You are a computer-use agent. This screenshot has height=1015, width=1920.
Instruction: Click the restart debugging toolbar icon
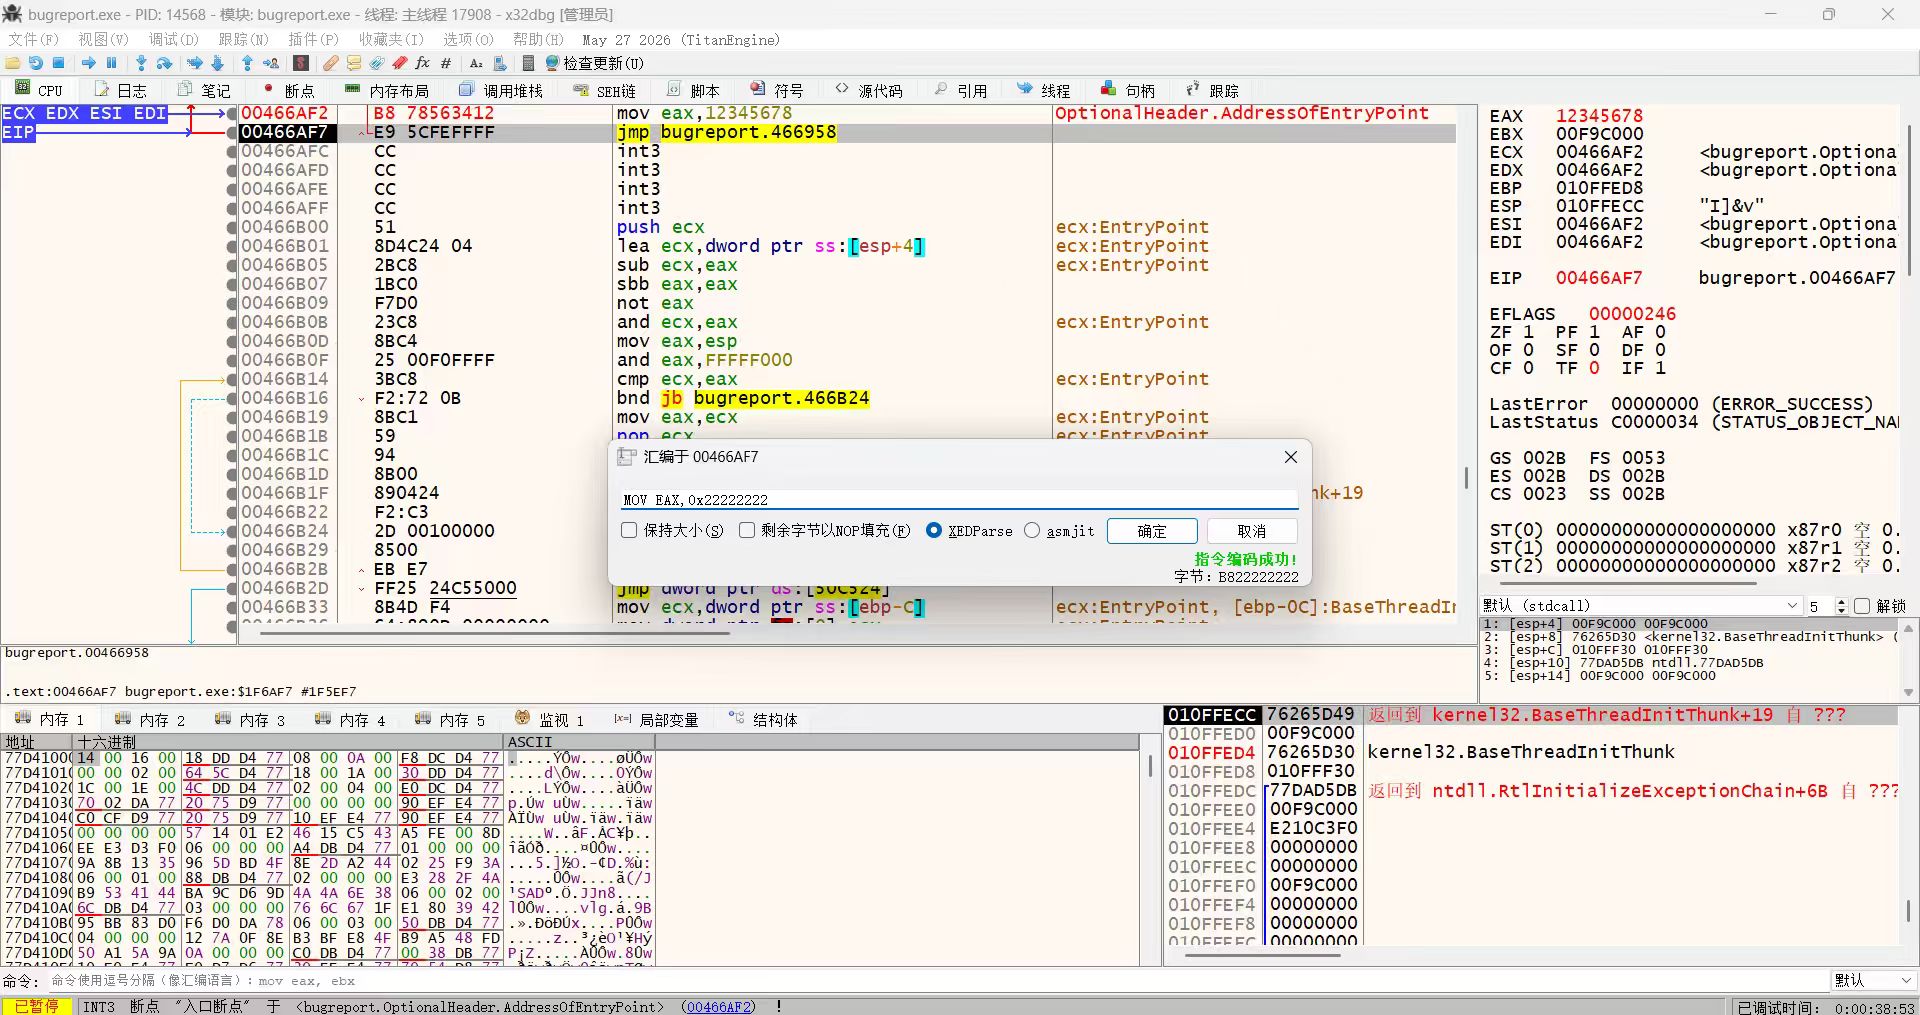point(35,63)
